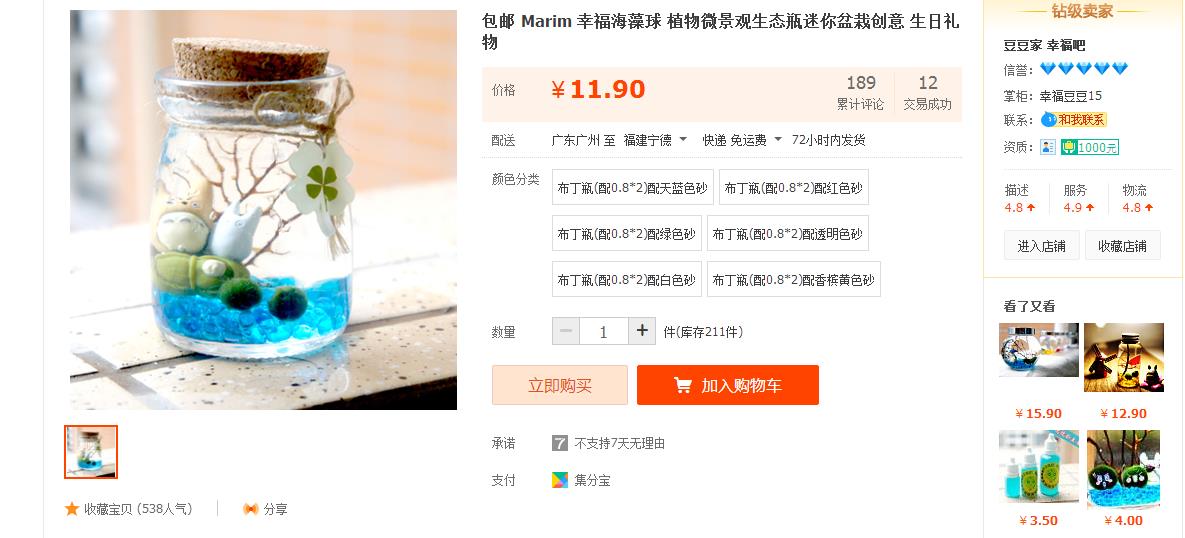
Task: Click the 和我联系 chat icon
Action: (x=1073, y=119)
